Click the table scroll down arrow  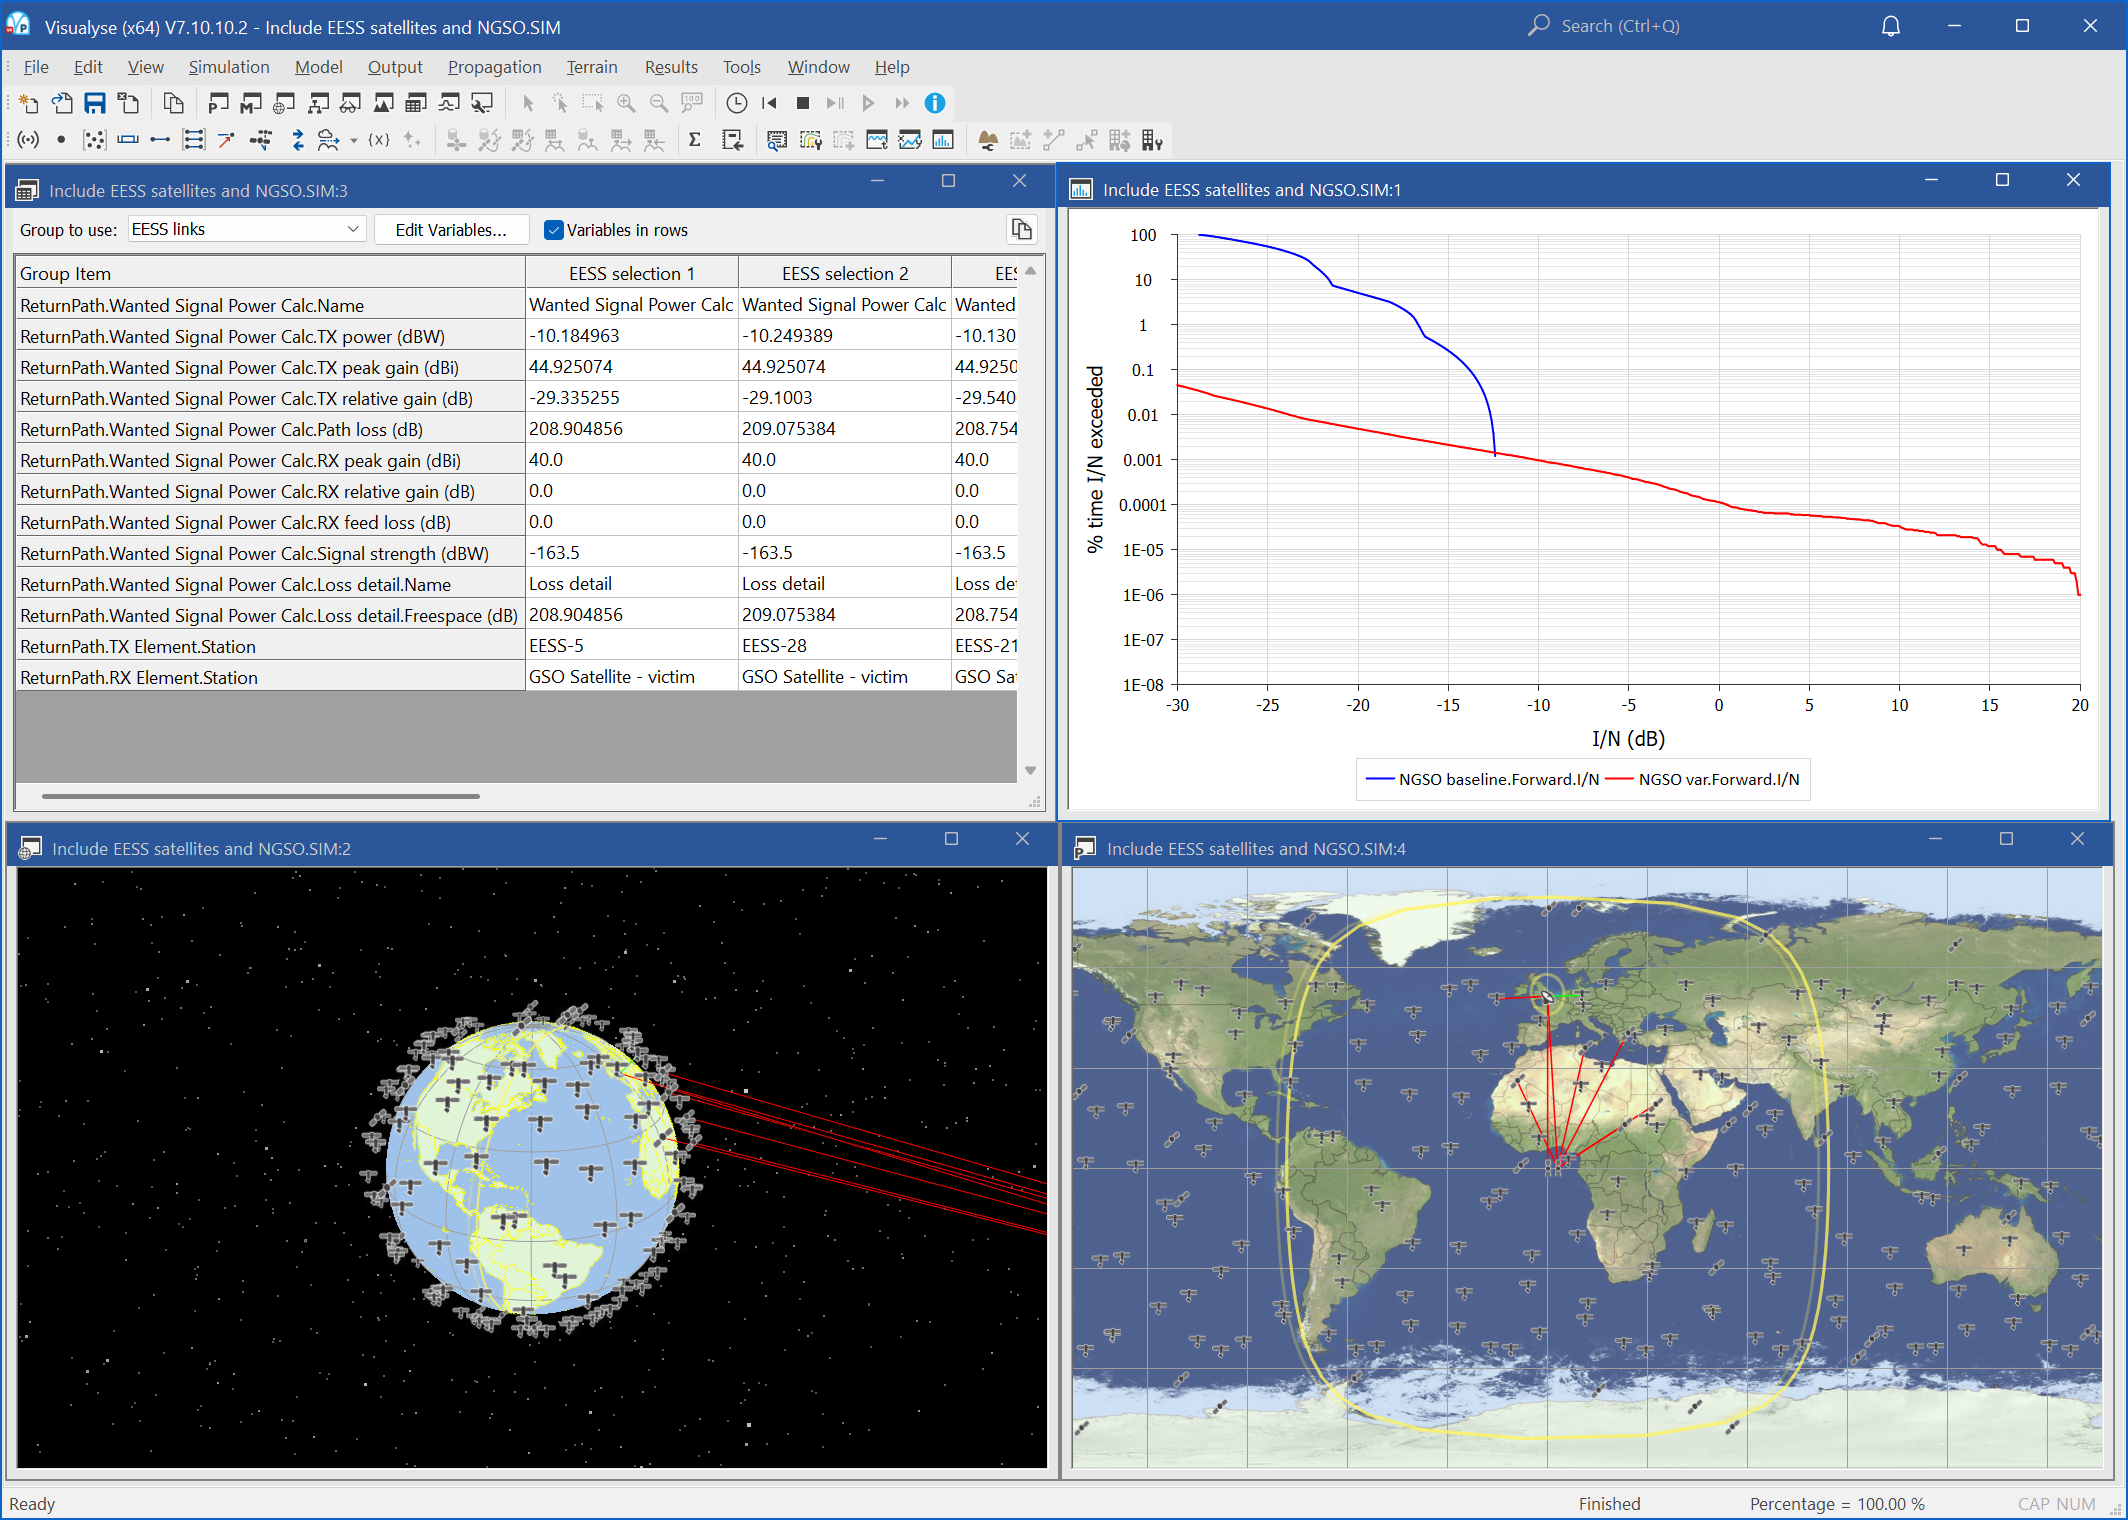[1030, 770]
